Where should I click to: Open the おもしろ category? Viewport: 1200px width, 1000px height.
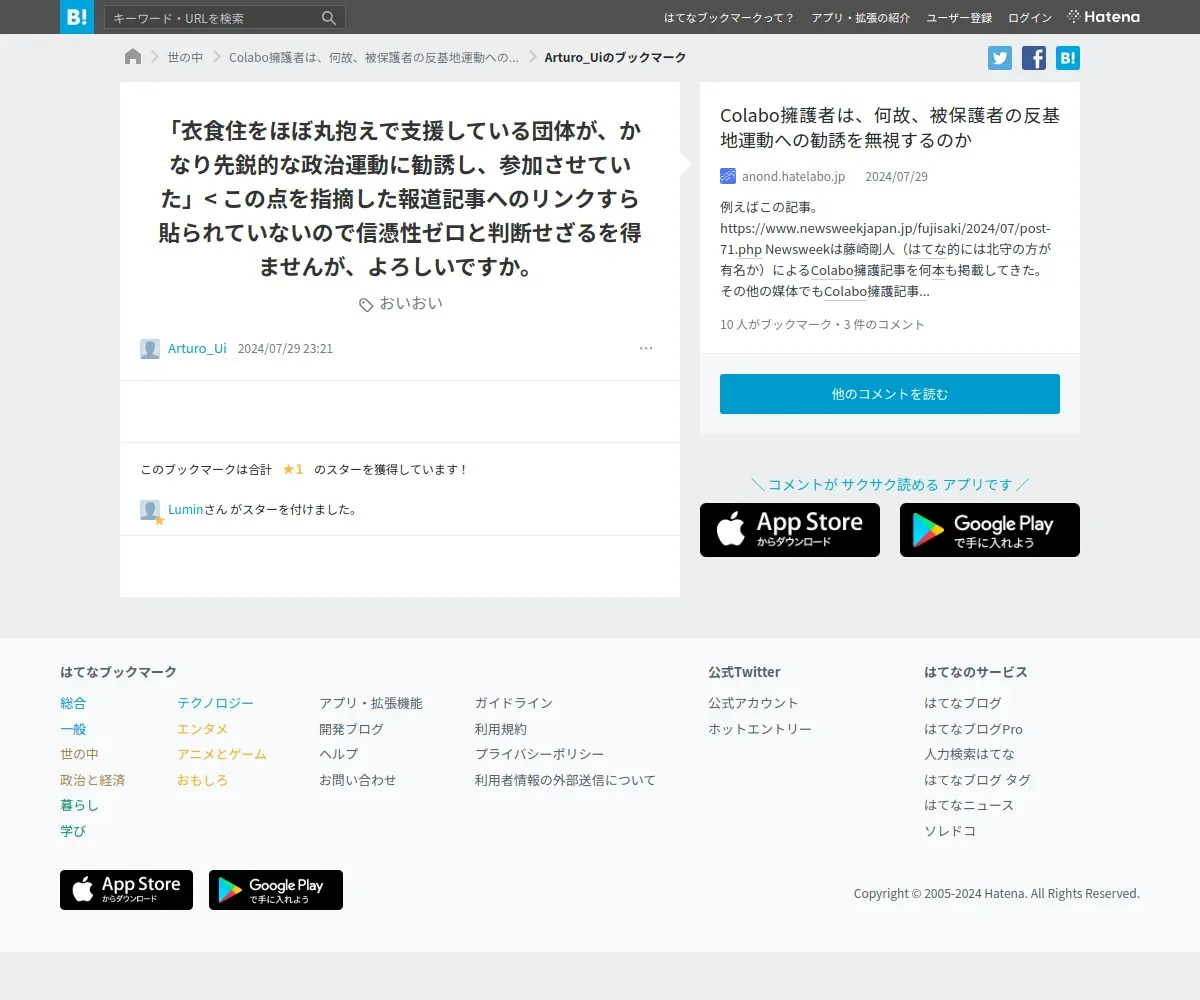(203, 780)
